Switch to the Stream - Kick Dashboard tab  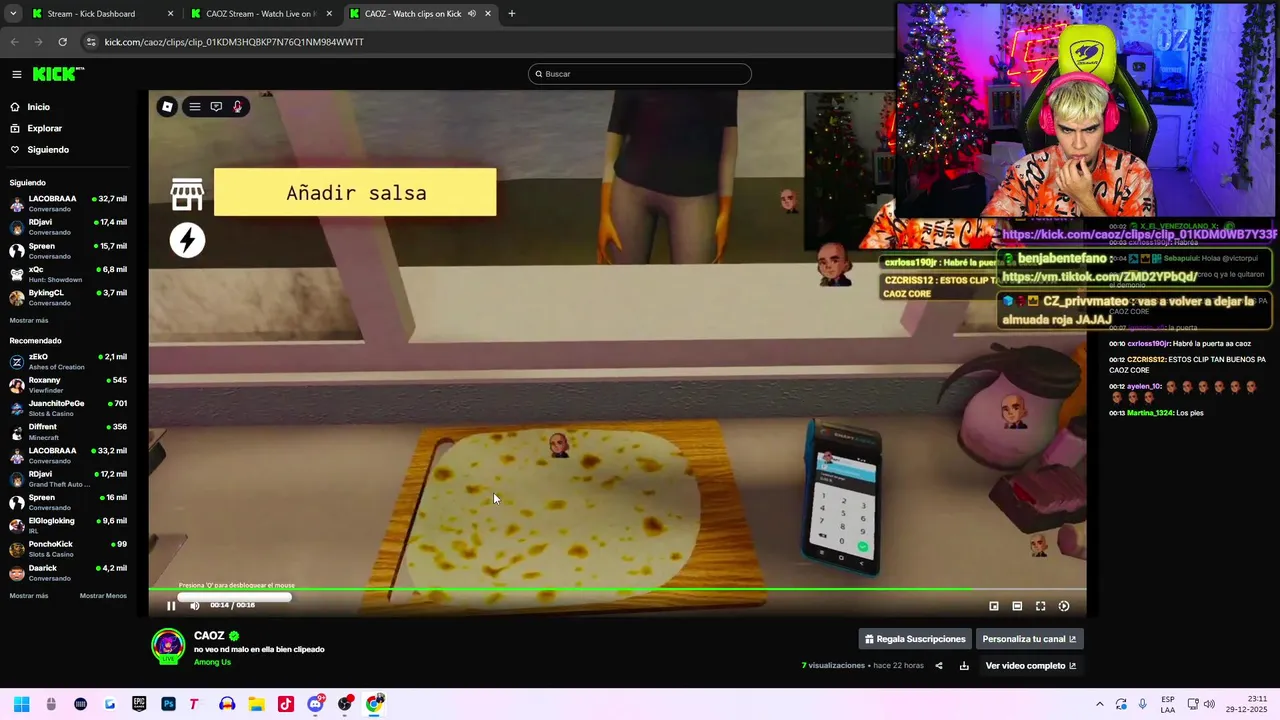(x=102, y=14)
